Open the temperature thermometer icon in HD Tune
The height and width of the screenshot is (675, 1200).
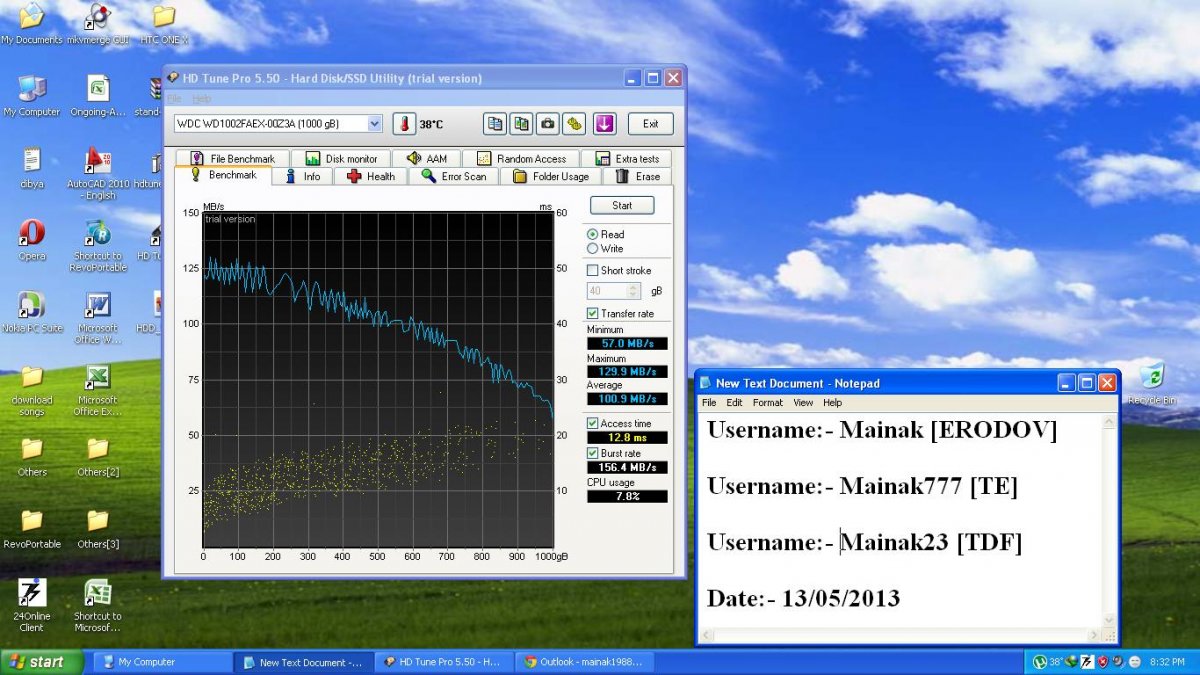click(404, 124)
